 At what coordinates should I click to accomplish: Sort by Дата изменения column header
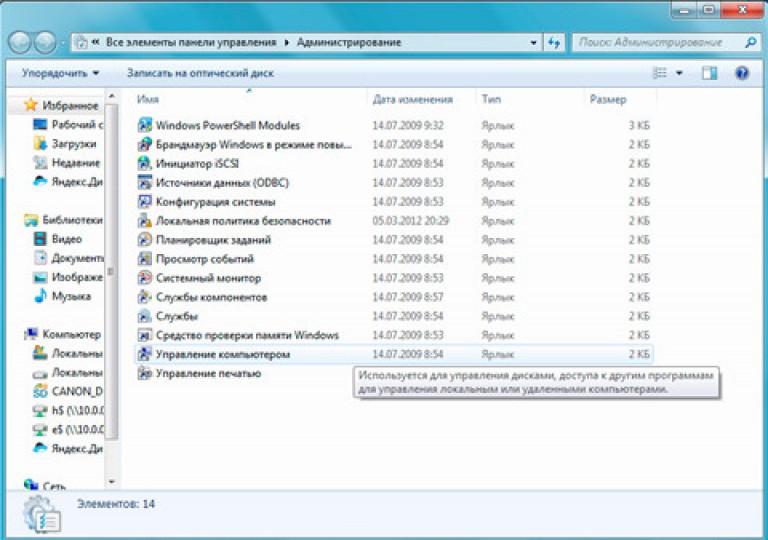[412, 99]
